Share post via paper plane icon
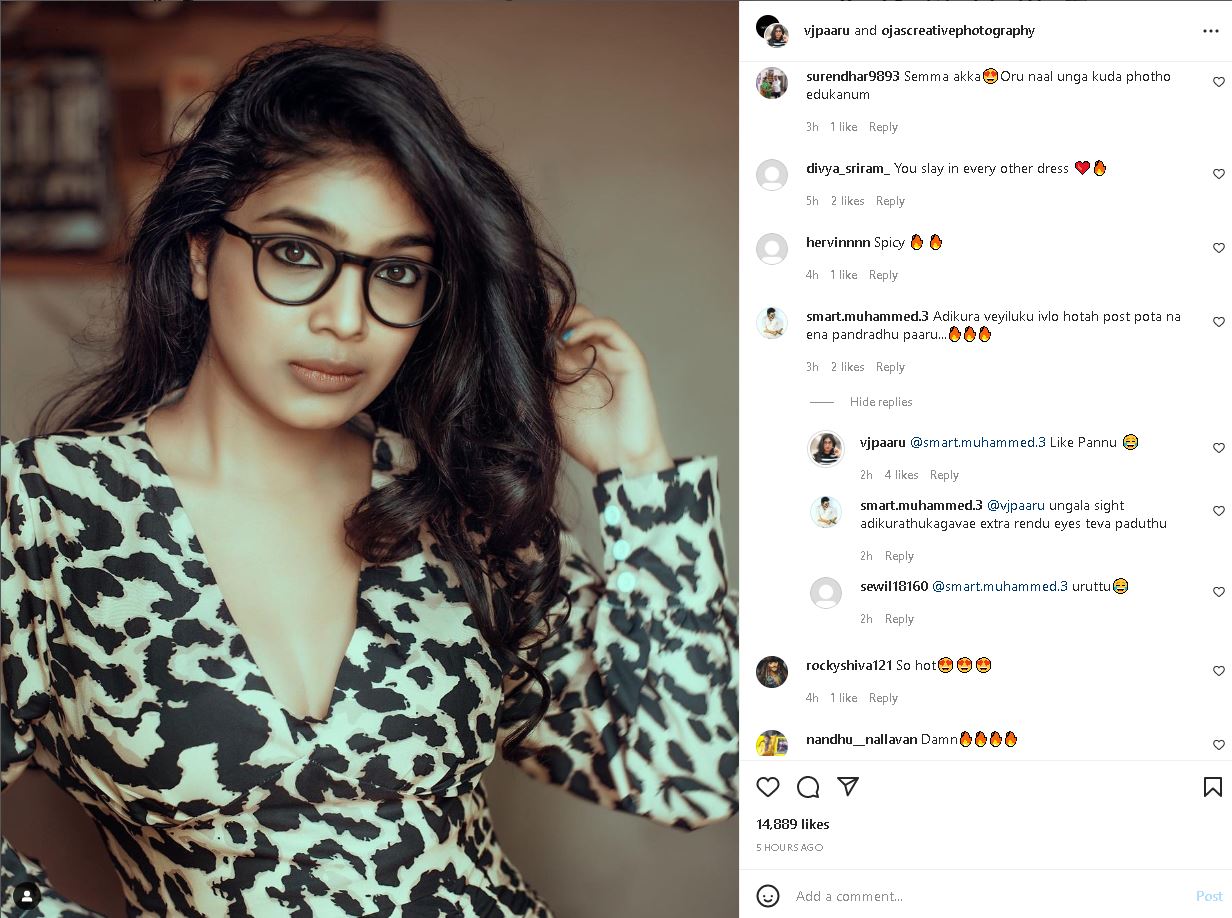The height and width of the screenshot is (918, 1232). coord(848,787)
